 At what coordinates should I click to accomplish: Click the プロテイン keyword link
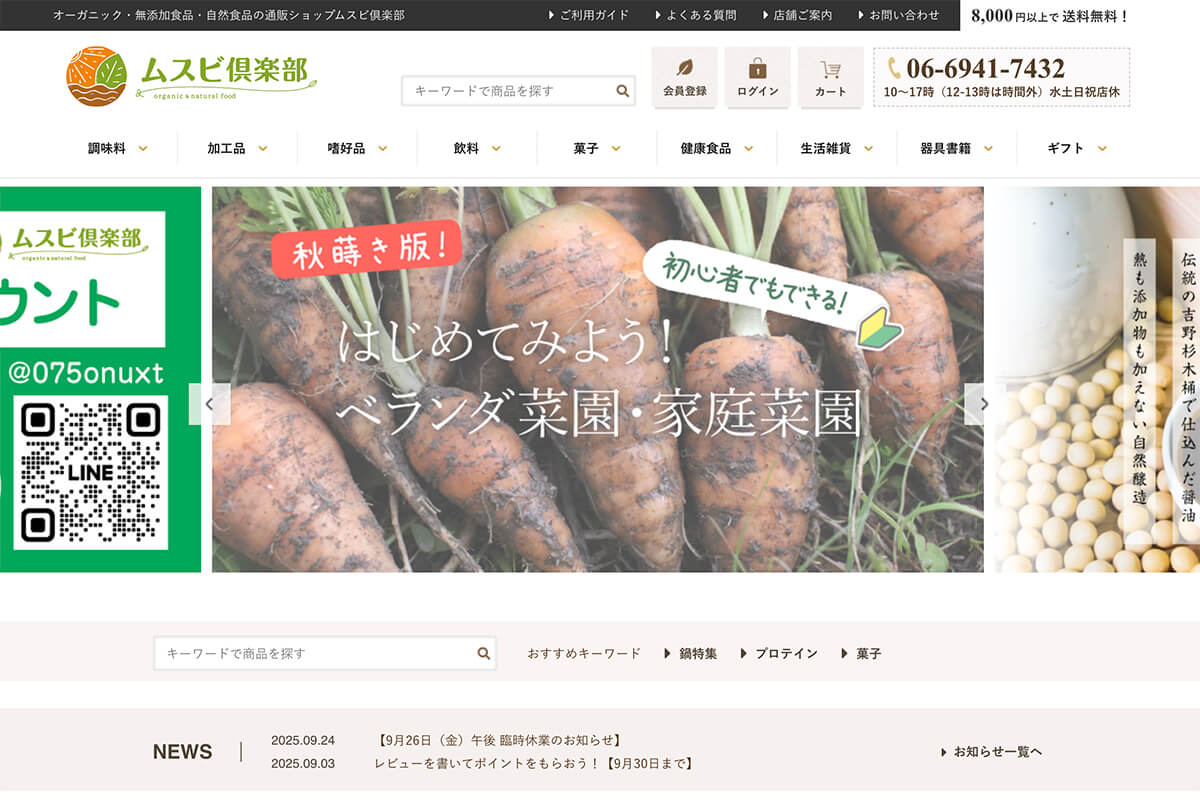pos(787,652)
